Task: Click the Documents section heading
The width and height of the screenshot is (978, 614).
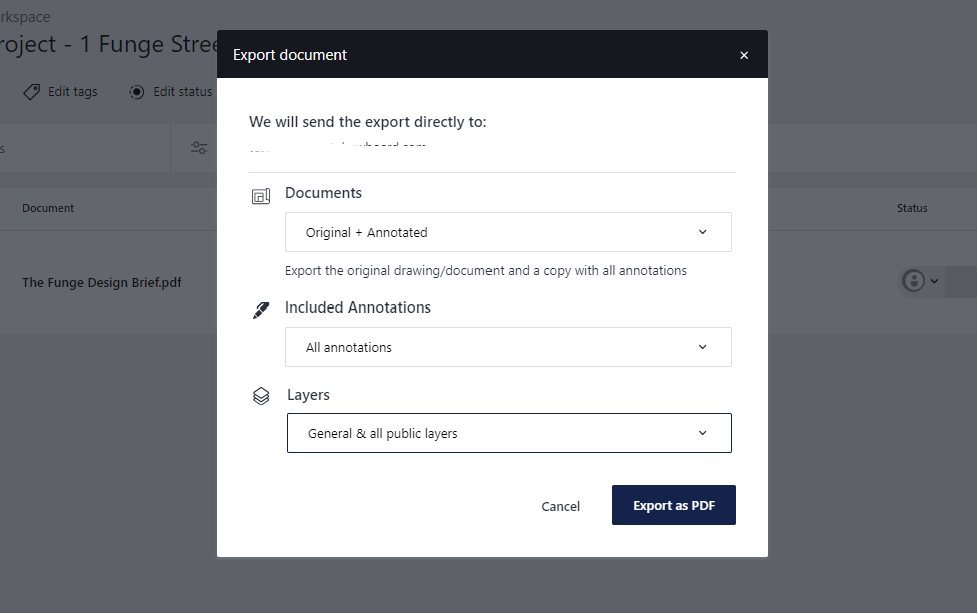Action: [x=323, y=193]
